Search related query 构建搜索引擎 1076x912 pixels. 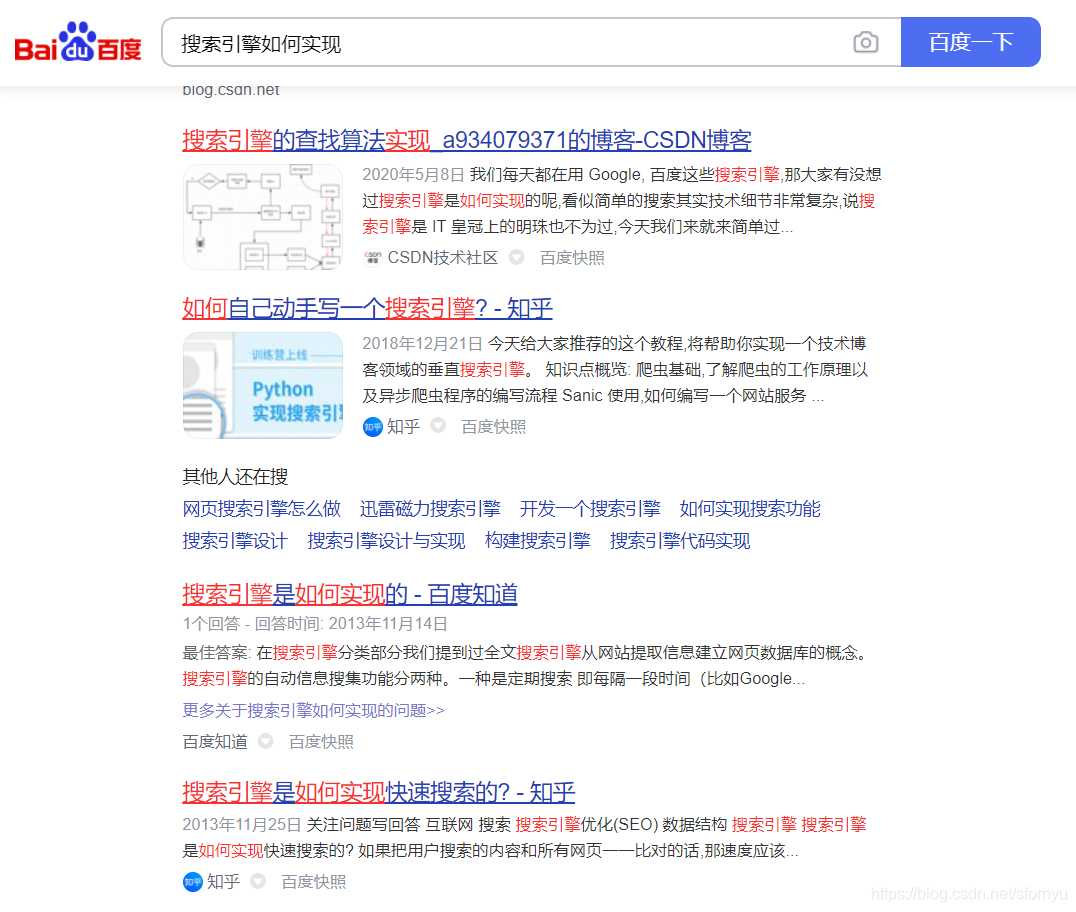tap(537, 541)
